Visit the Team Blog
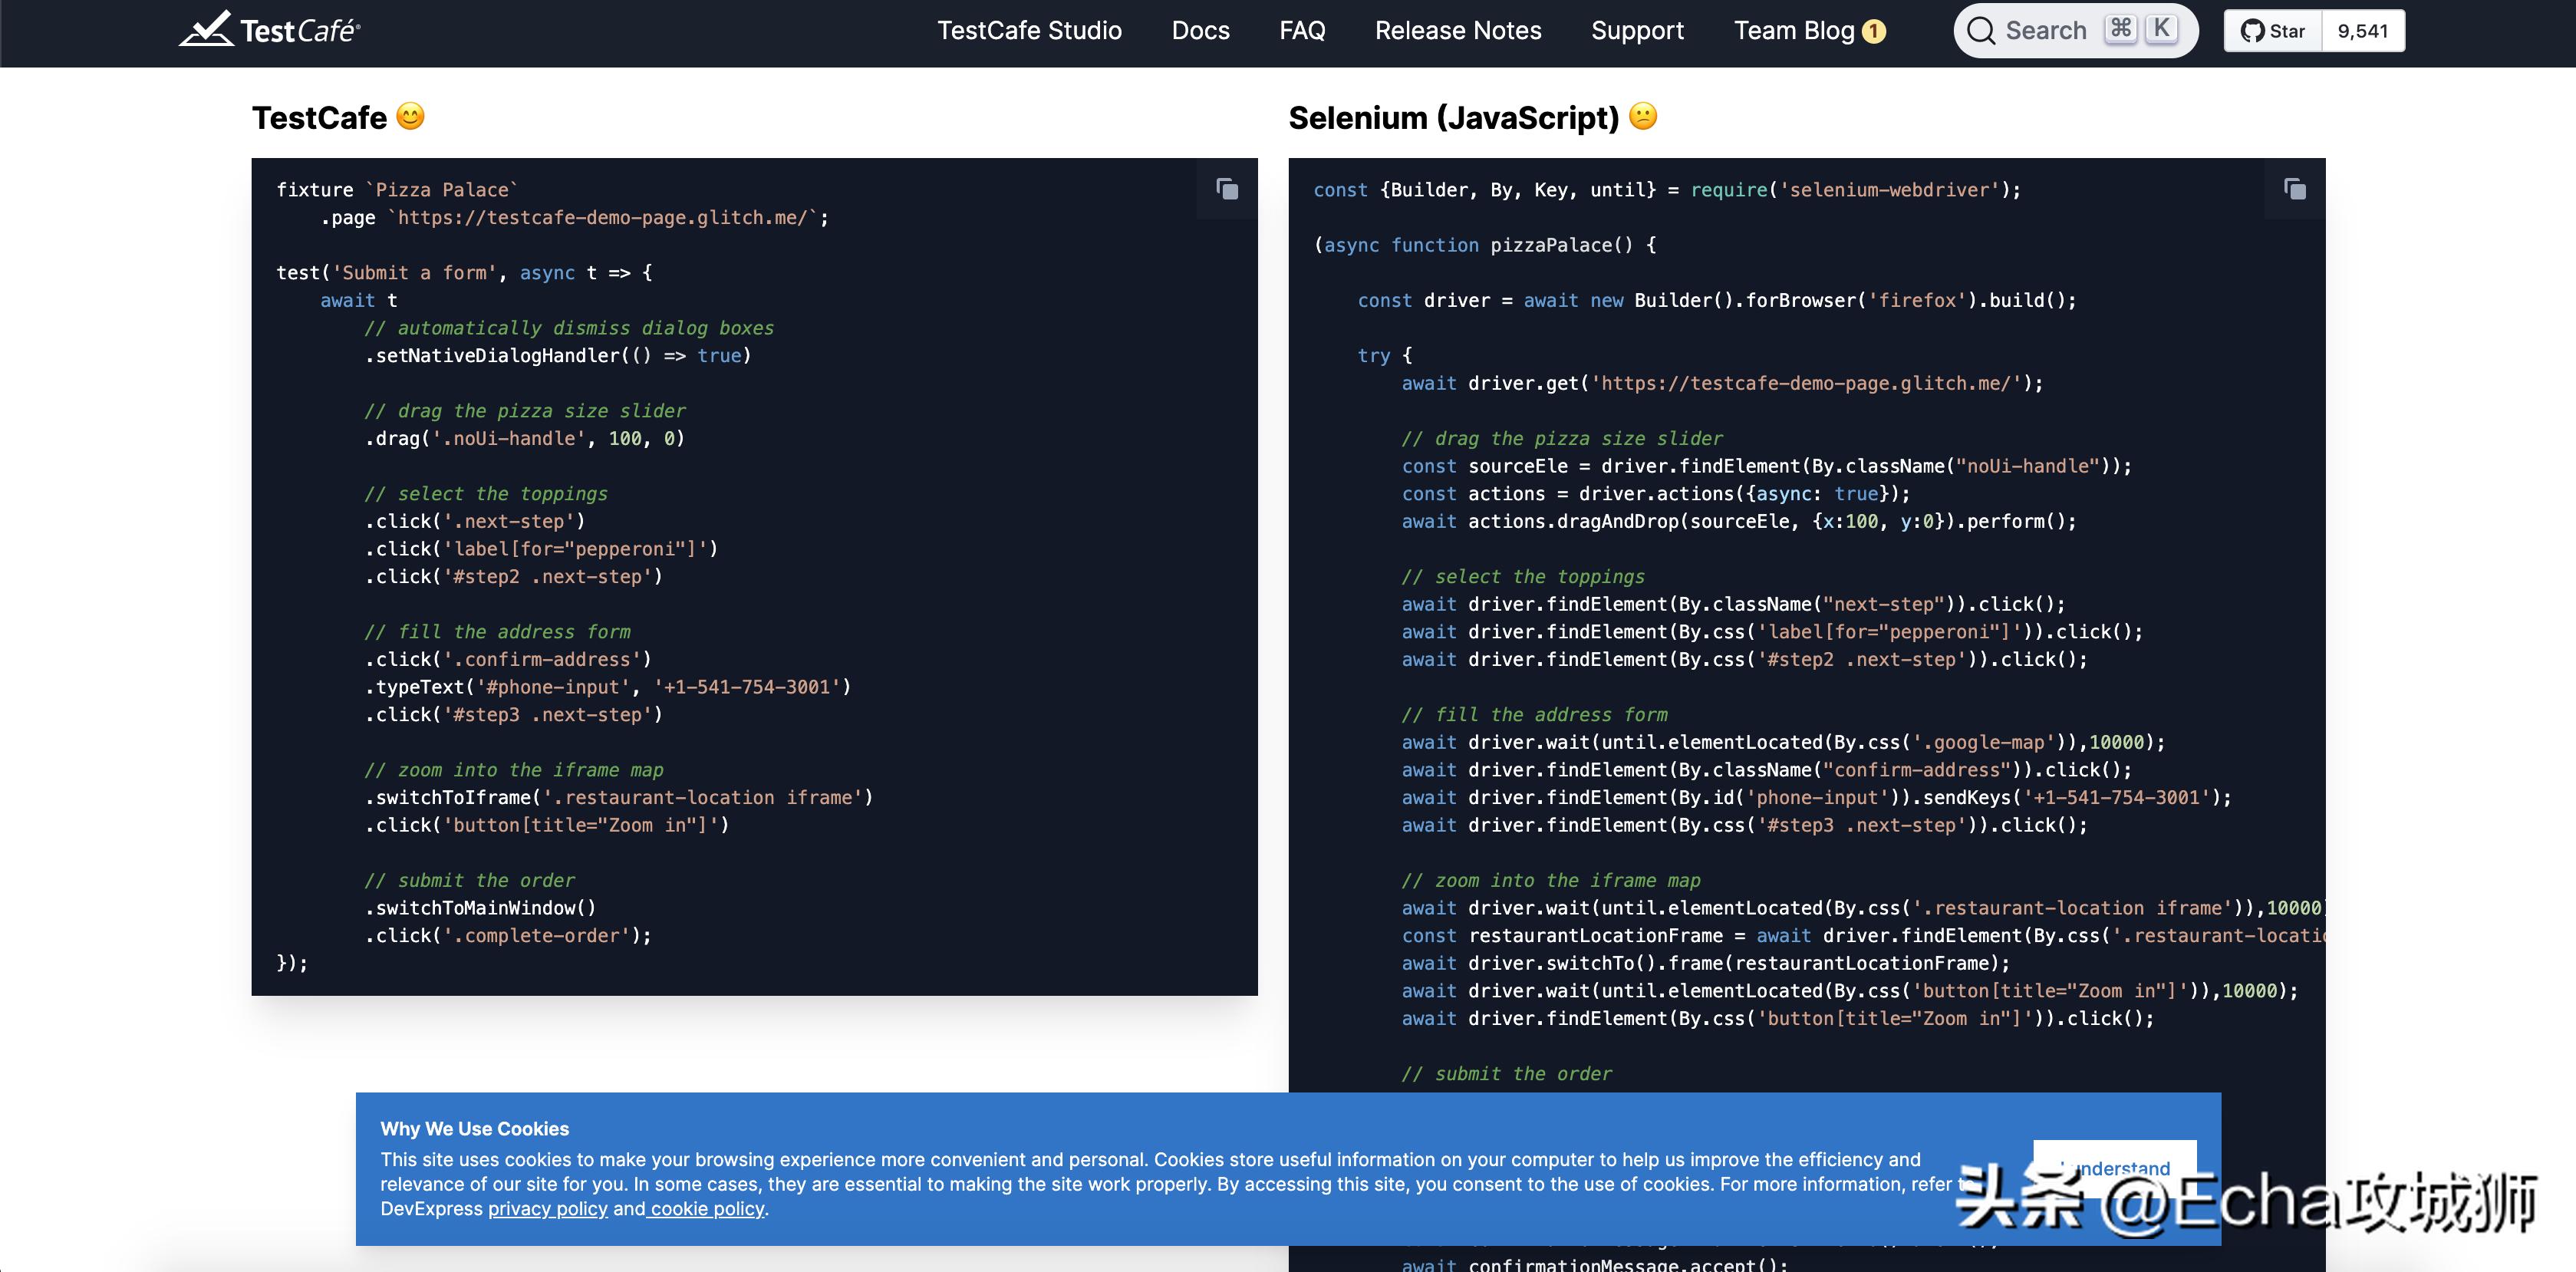Screen dimensions: 2576x1272 1794,31
